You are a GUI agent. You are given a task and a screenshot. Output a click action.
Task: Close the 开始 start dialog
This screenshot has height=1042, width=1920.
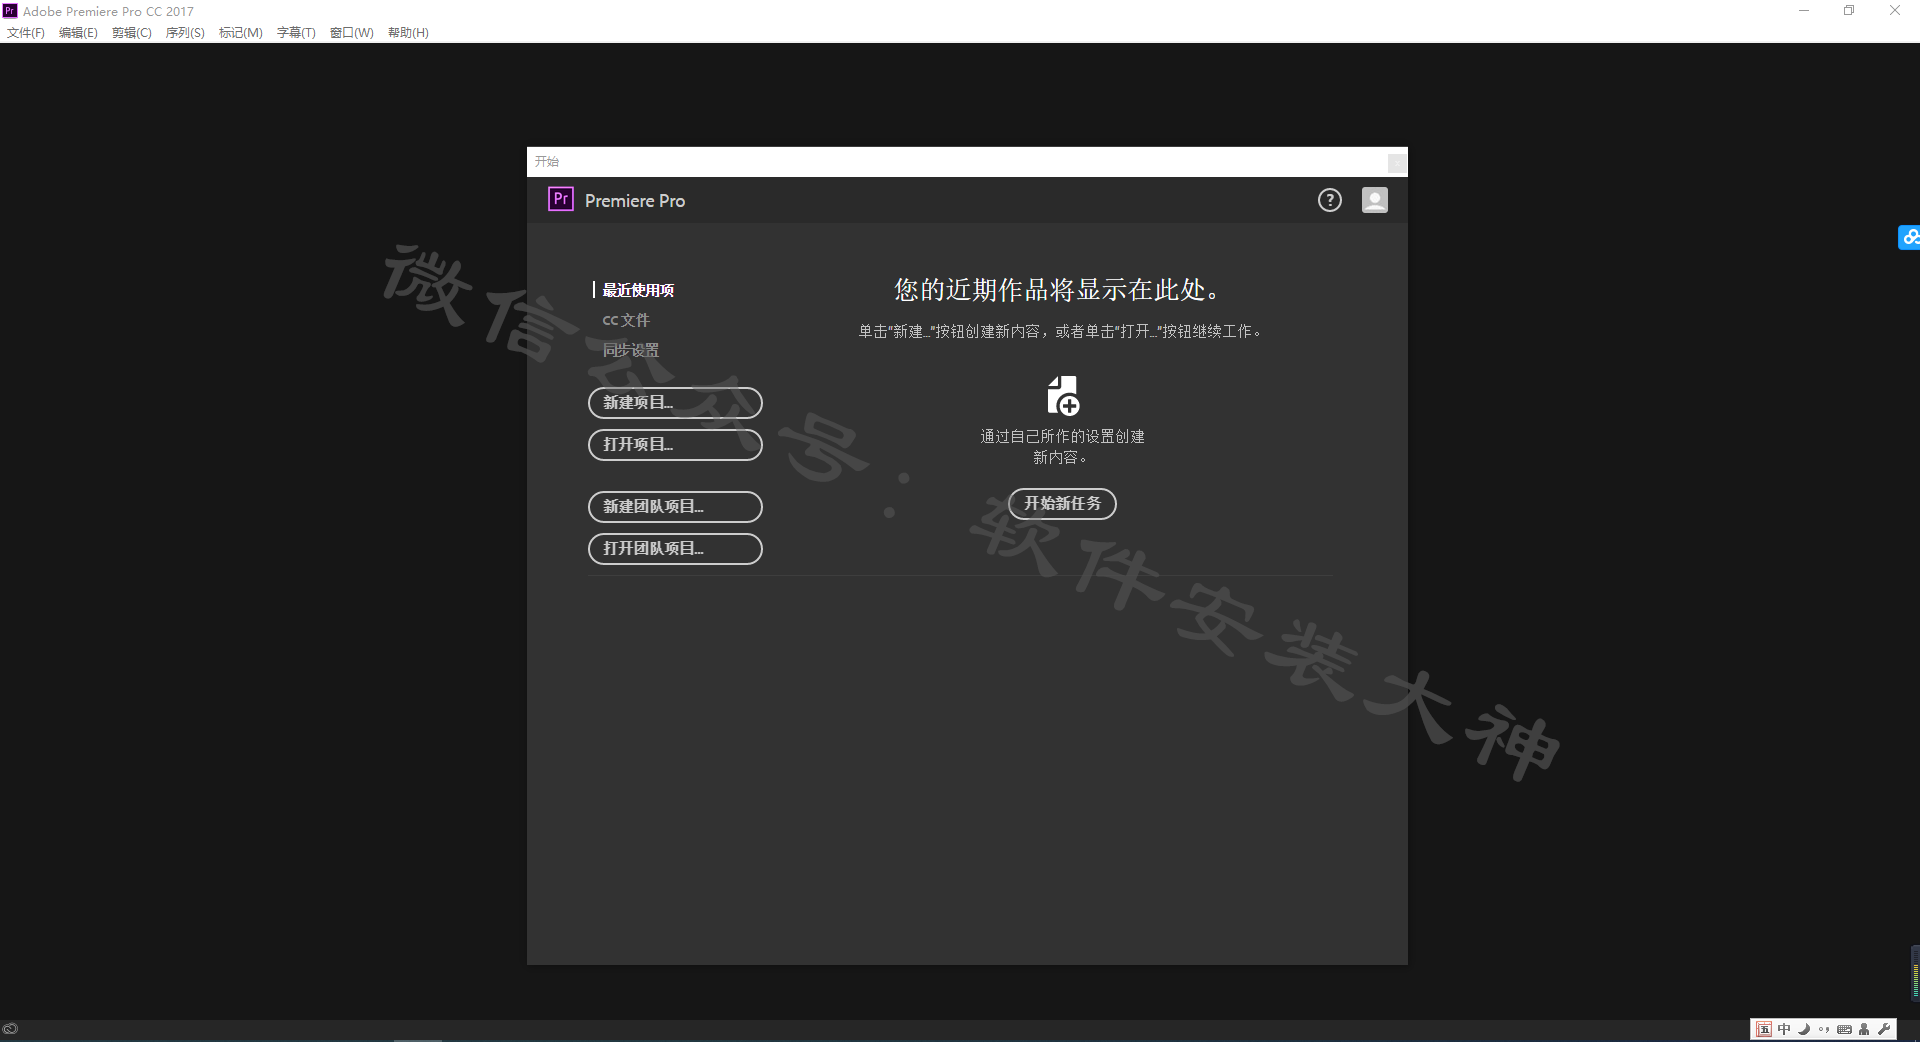(1396, 162)
